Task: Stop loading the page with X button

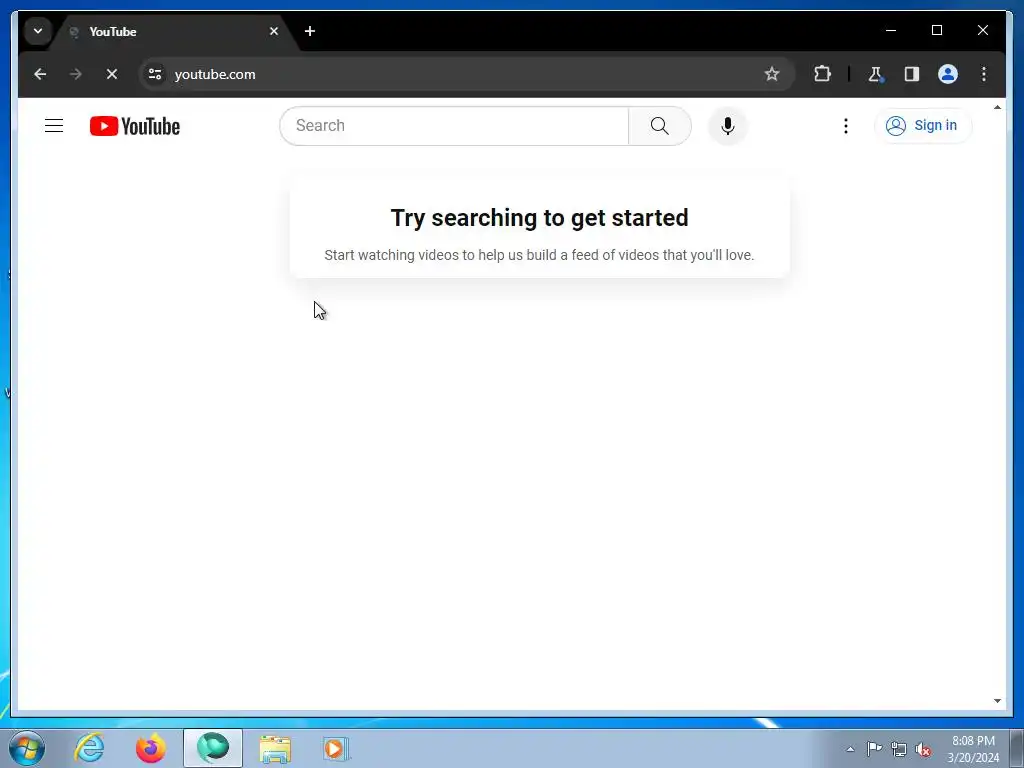Action: click(x=112, y=74)
